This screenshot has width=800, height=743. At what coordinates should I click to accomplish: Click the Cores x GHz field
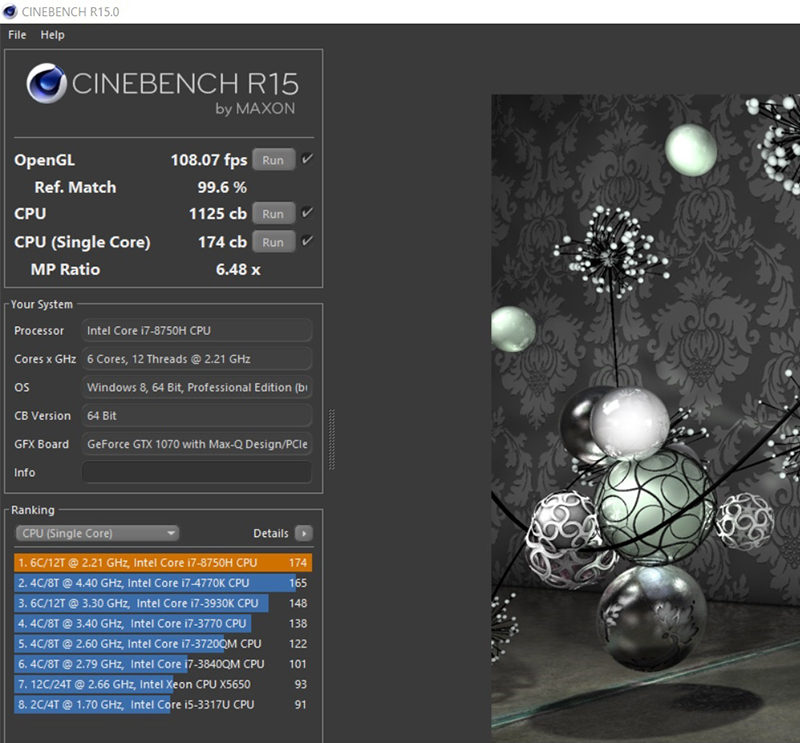tap(197, 359)
